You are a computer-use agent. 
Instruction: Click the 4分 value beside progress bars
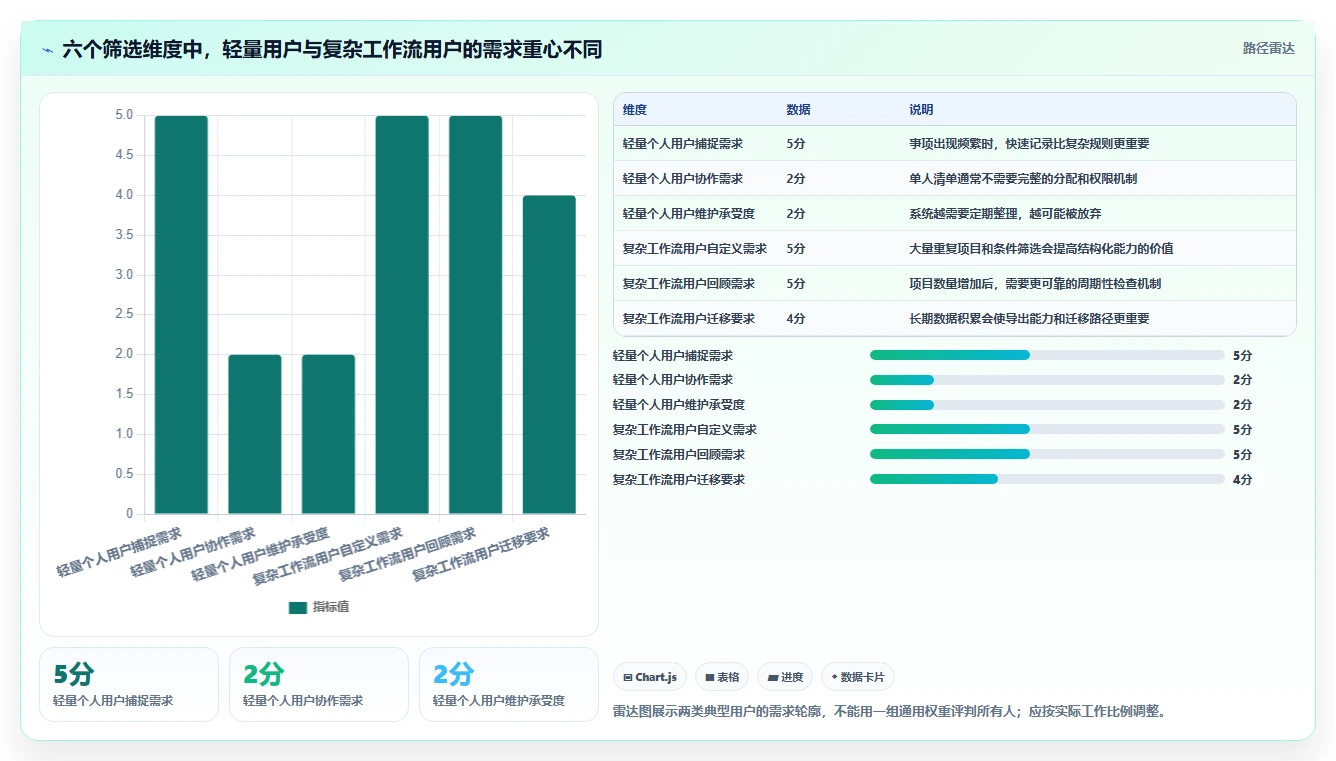coord(1242,480)
